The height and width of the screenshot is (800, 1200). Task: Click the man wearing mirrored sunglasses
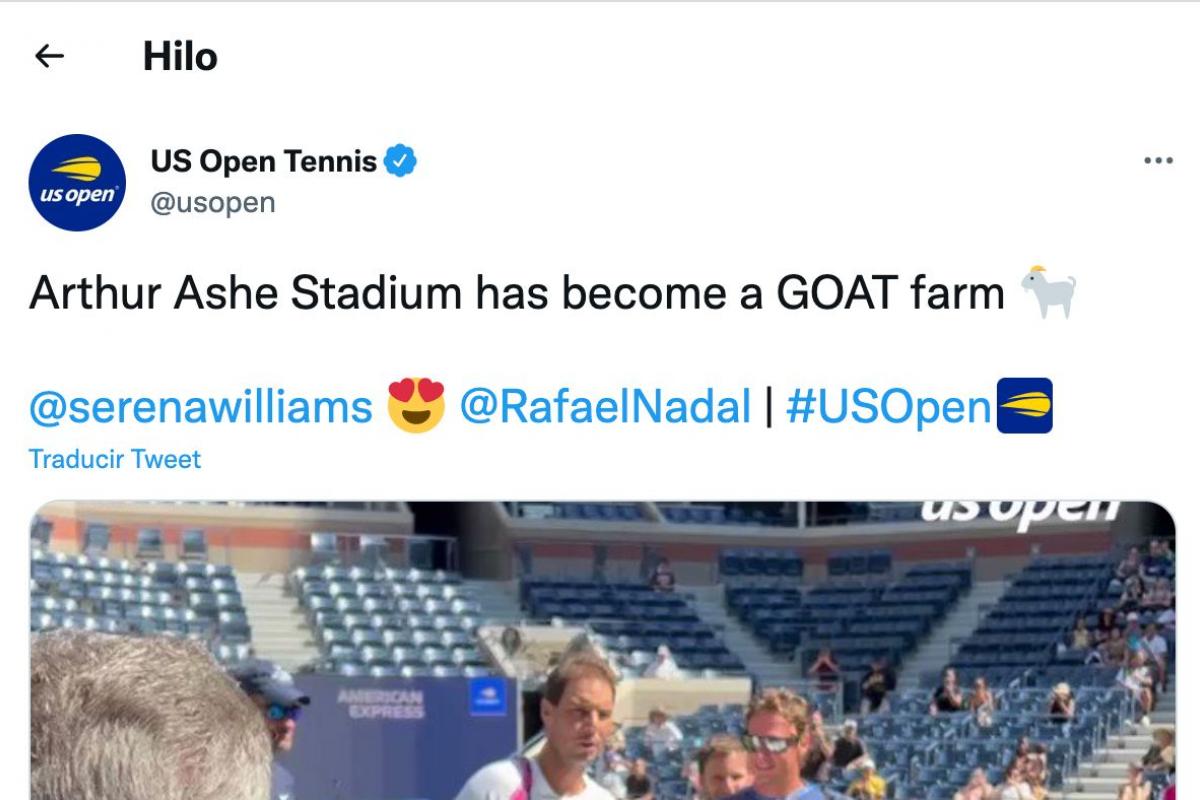coord(776,738)
